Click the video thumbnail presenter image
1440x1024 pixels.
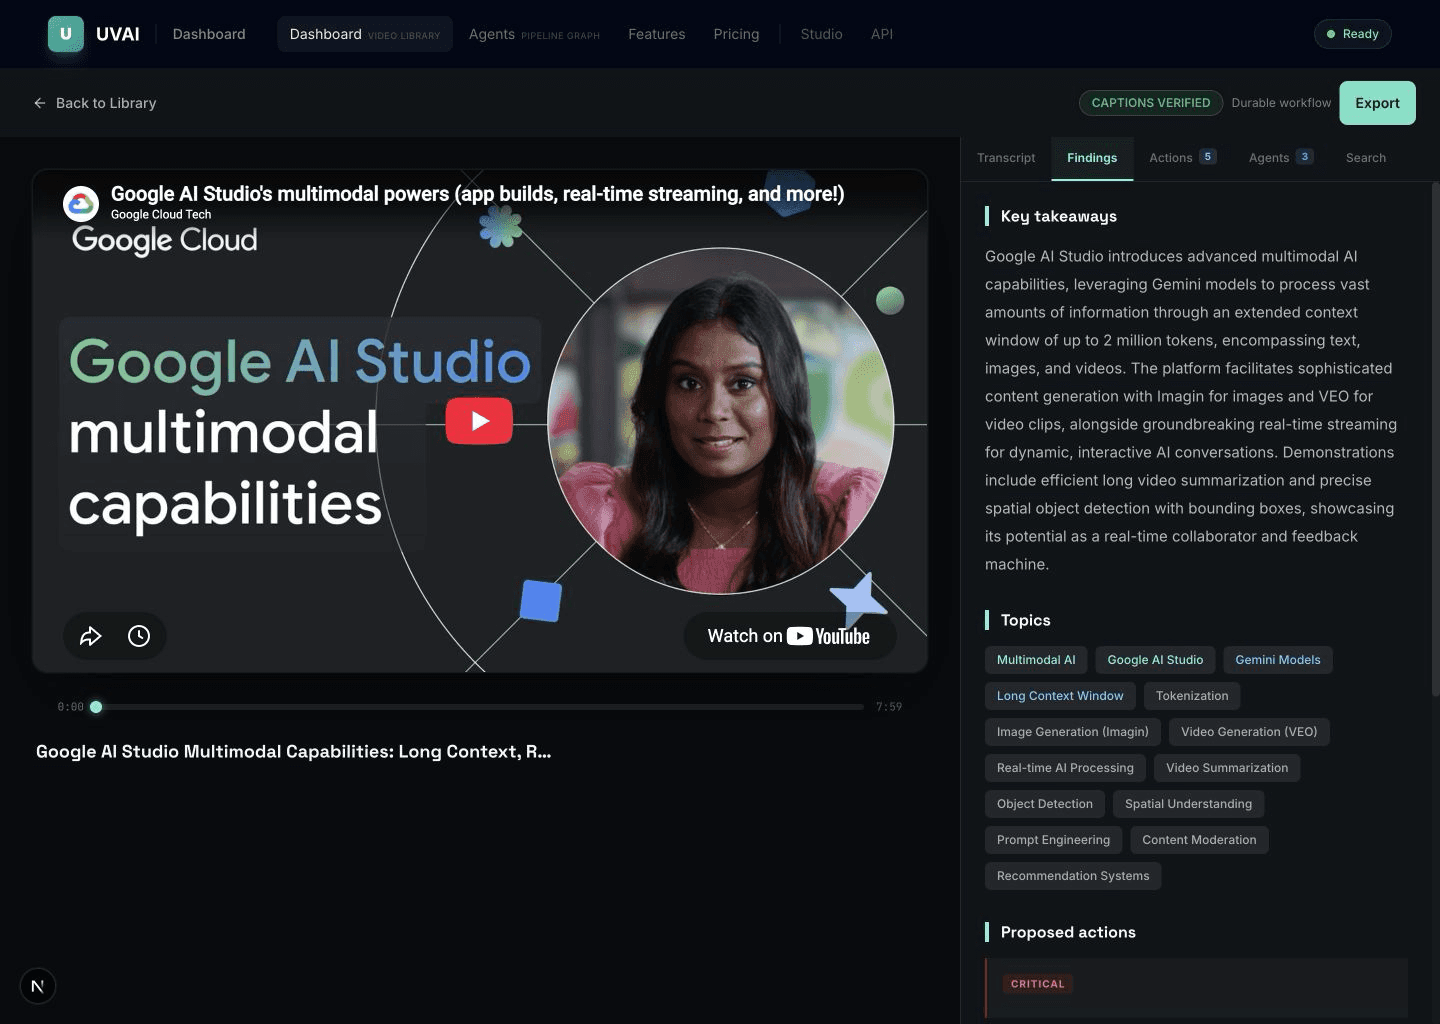[721, 421]
